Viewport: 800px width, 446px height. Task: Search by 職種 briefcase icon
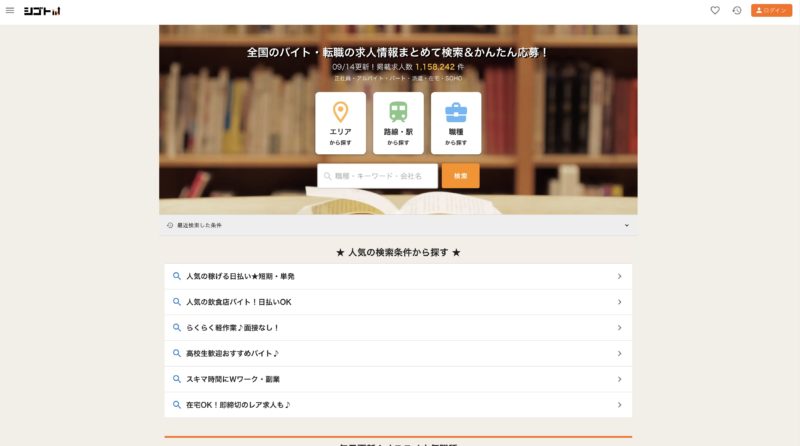455,123
